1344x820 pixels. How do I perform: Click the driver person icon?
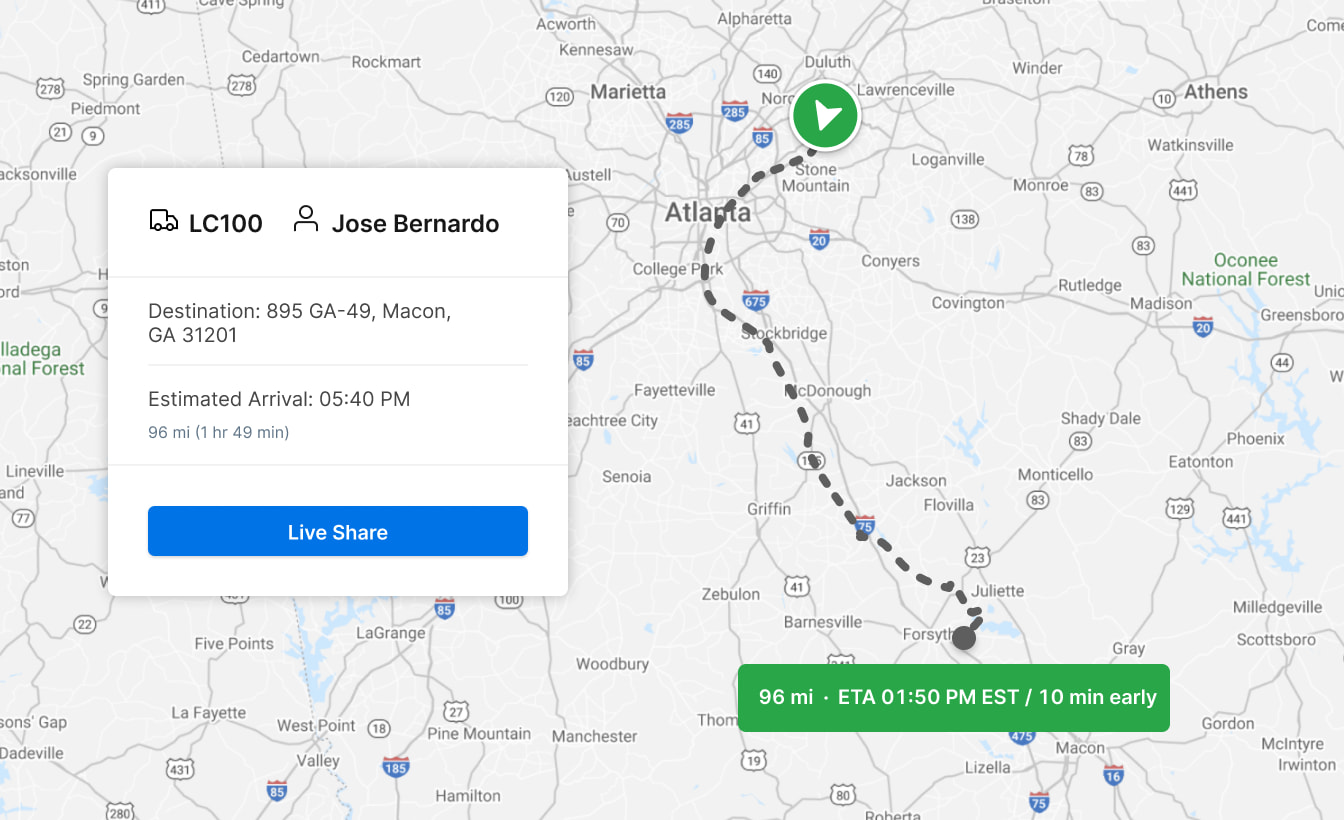[306, 219]
